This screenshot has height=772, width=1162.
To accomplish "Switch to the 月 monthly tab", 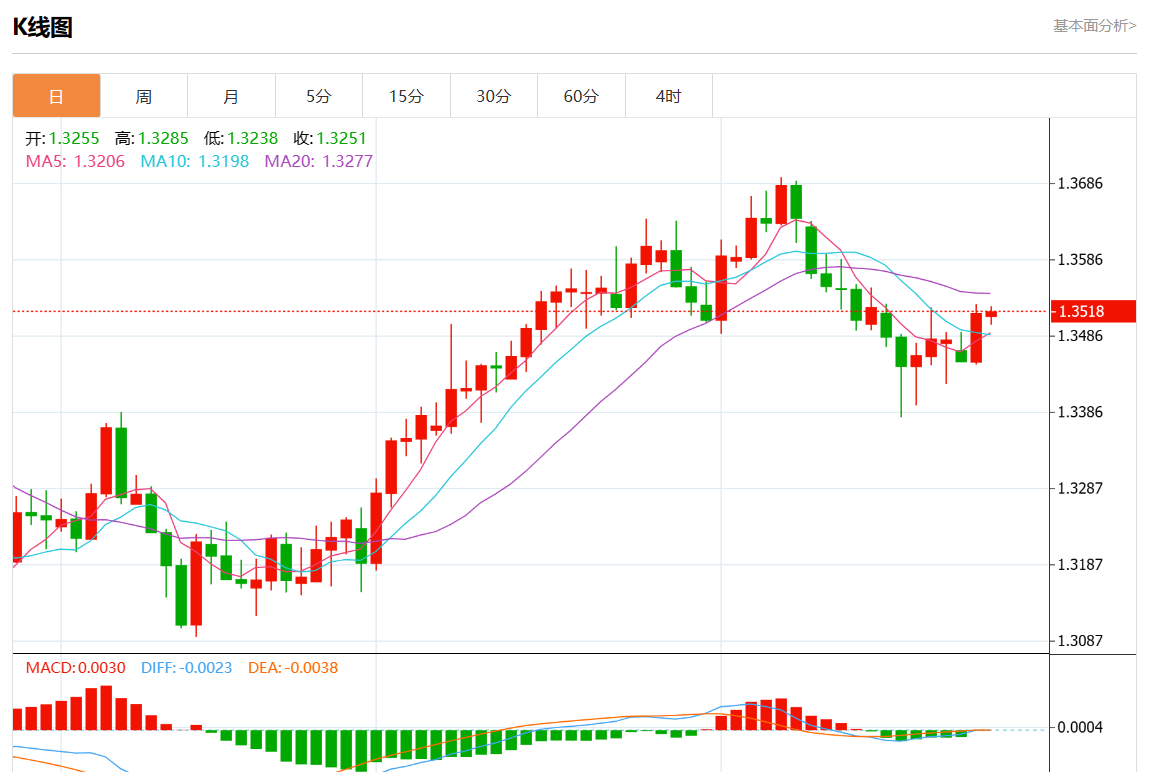I will click(231, 96).
